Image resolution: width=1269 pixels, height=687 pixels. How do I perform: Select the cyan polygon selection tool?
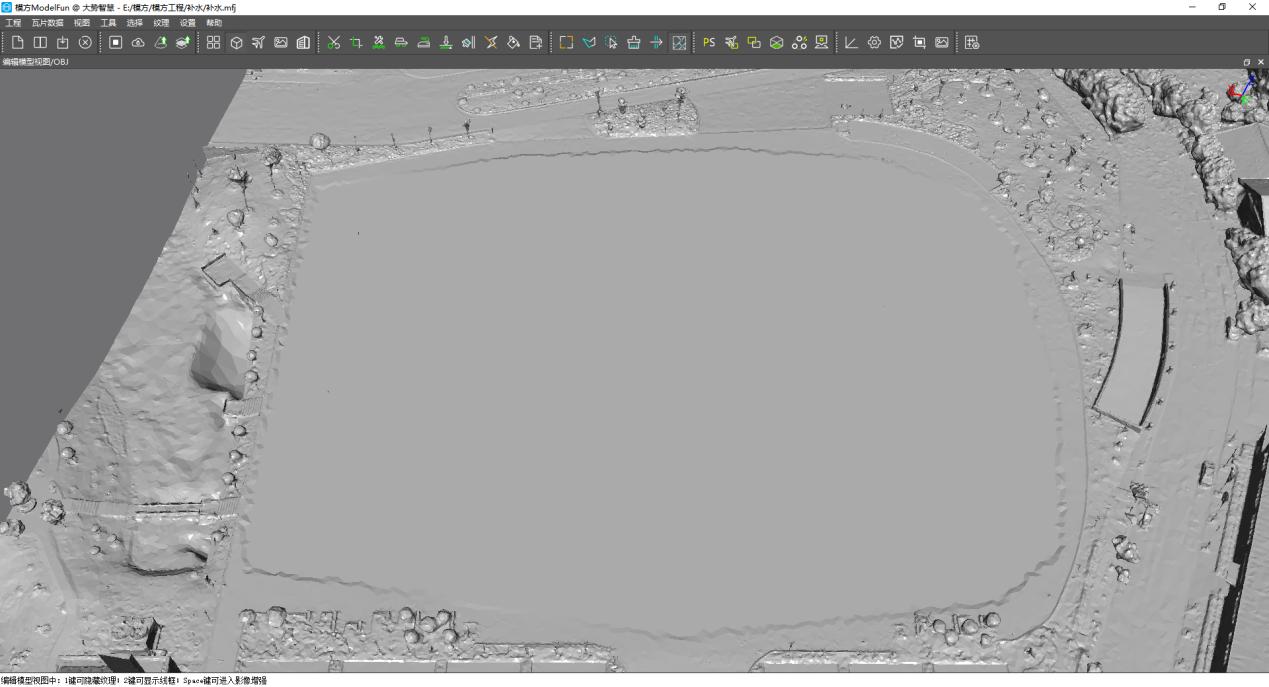[x=589, y=42]
